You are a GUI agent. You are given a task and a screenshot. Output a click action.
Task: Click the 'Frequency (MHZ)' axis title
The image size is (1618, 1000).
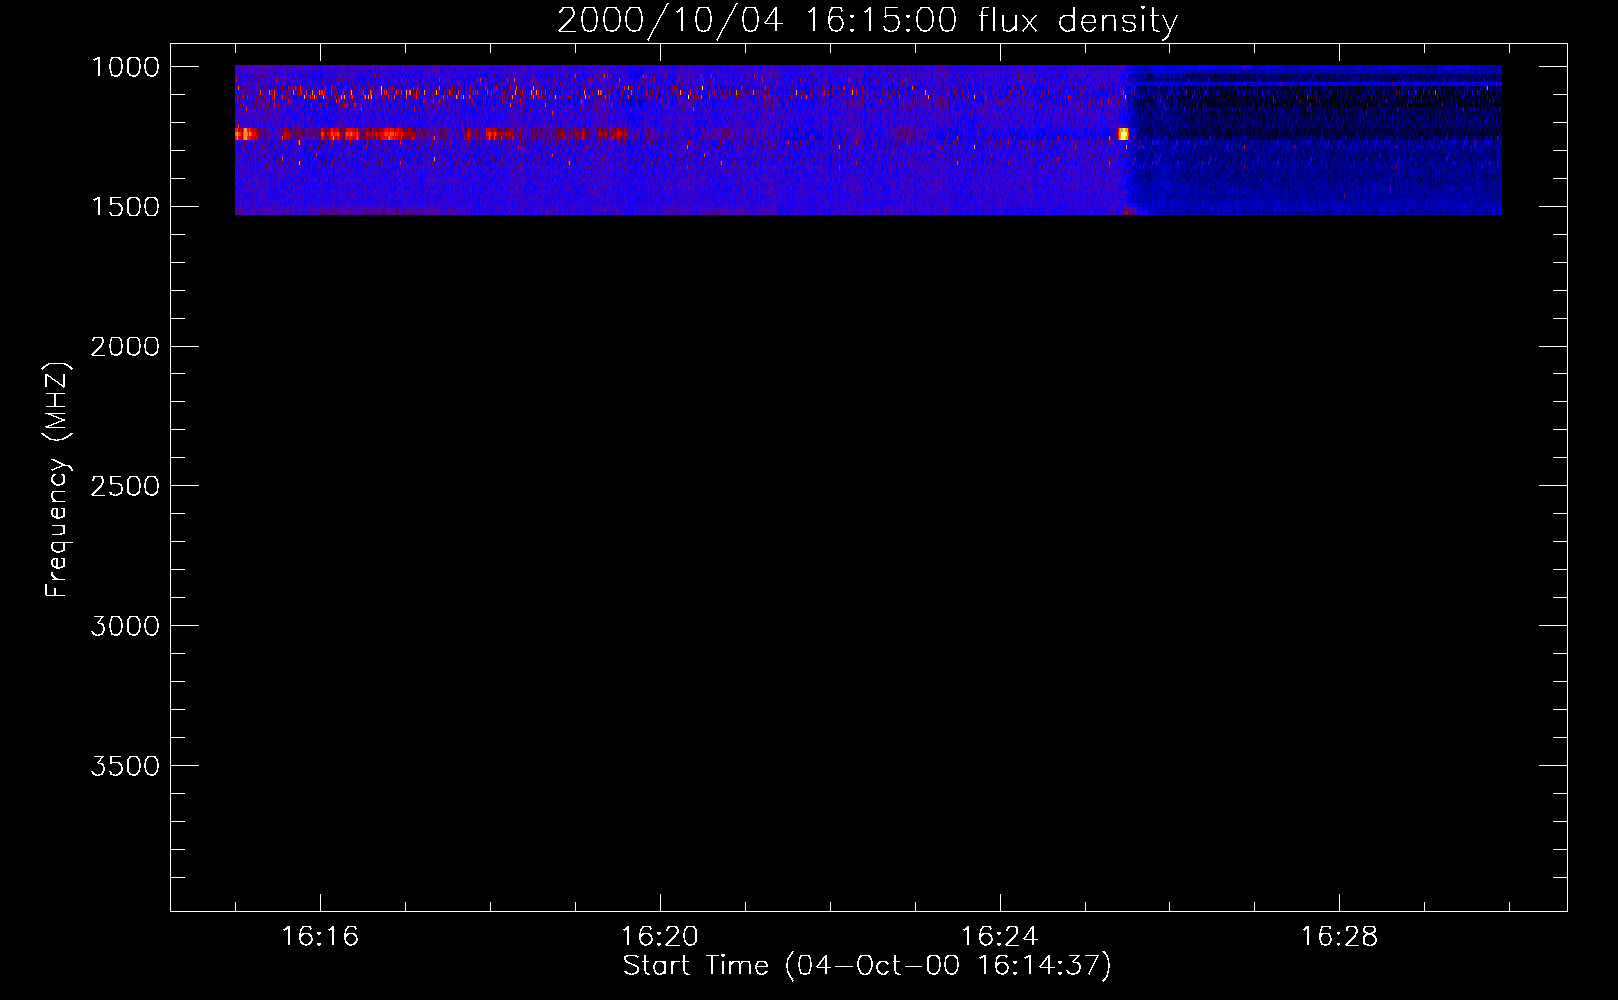click(x=57, y=480)
